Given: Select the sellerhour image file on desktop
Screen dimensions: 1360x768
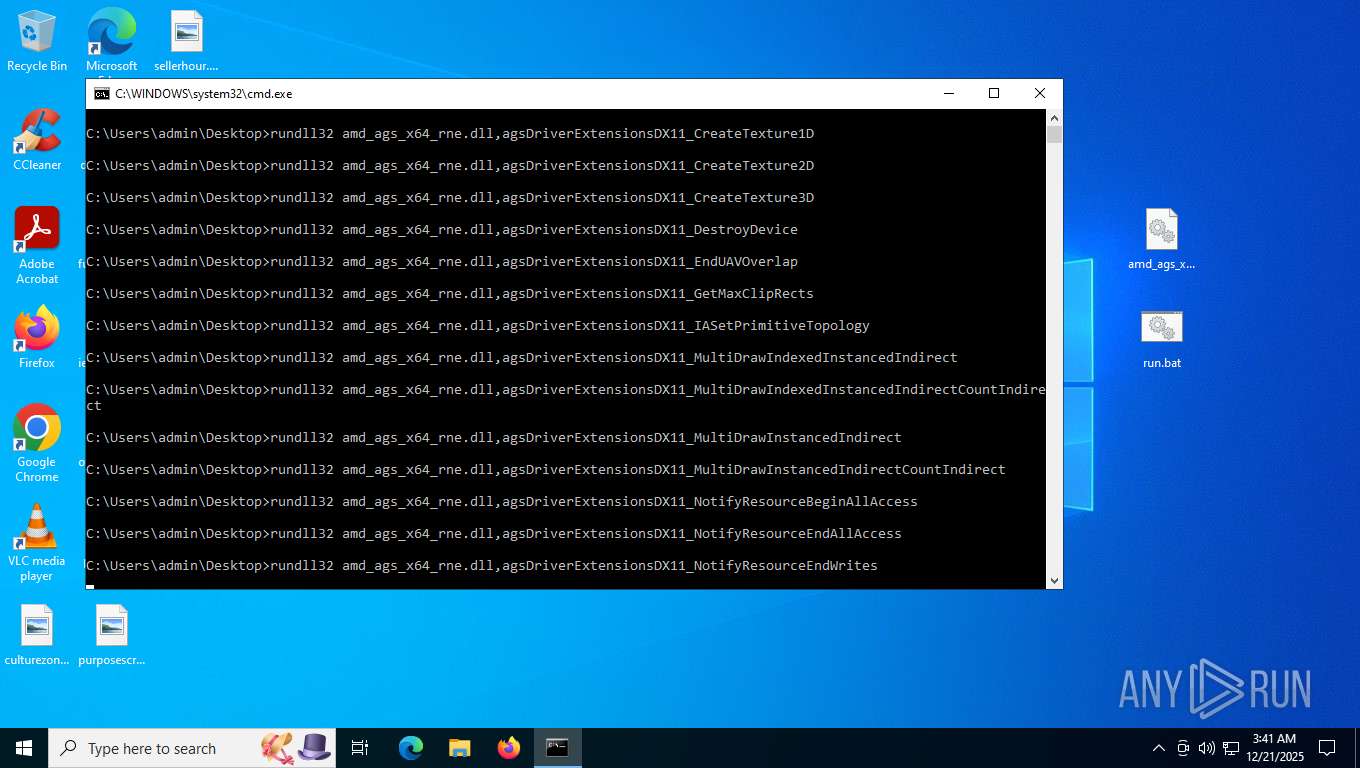Looking at the screenshot, I should [186, 42].
